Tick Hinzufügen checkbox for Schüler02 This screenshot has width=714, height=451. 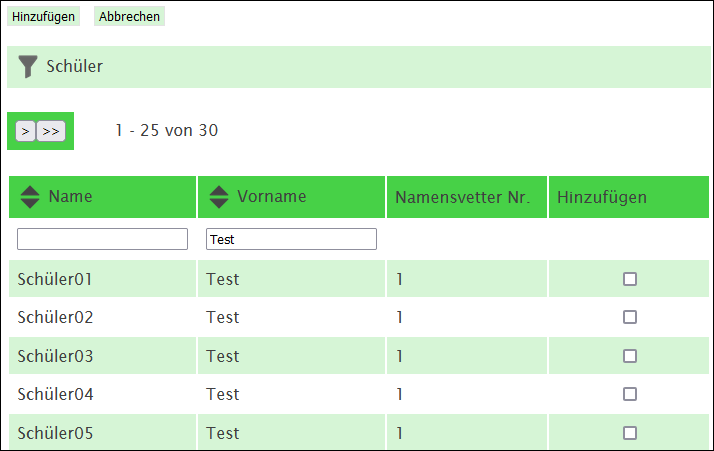click(x=630, y=317)
